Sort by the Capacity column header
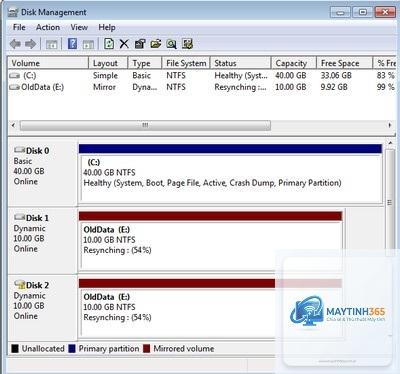The image size is (400, 374). coord(294,63)
